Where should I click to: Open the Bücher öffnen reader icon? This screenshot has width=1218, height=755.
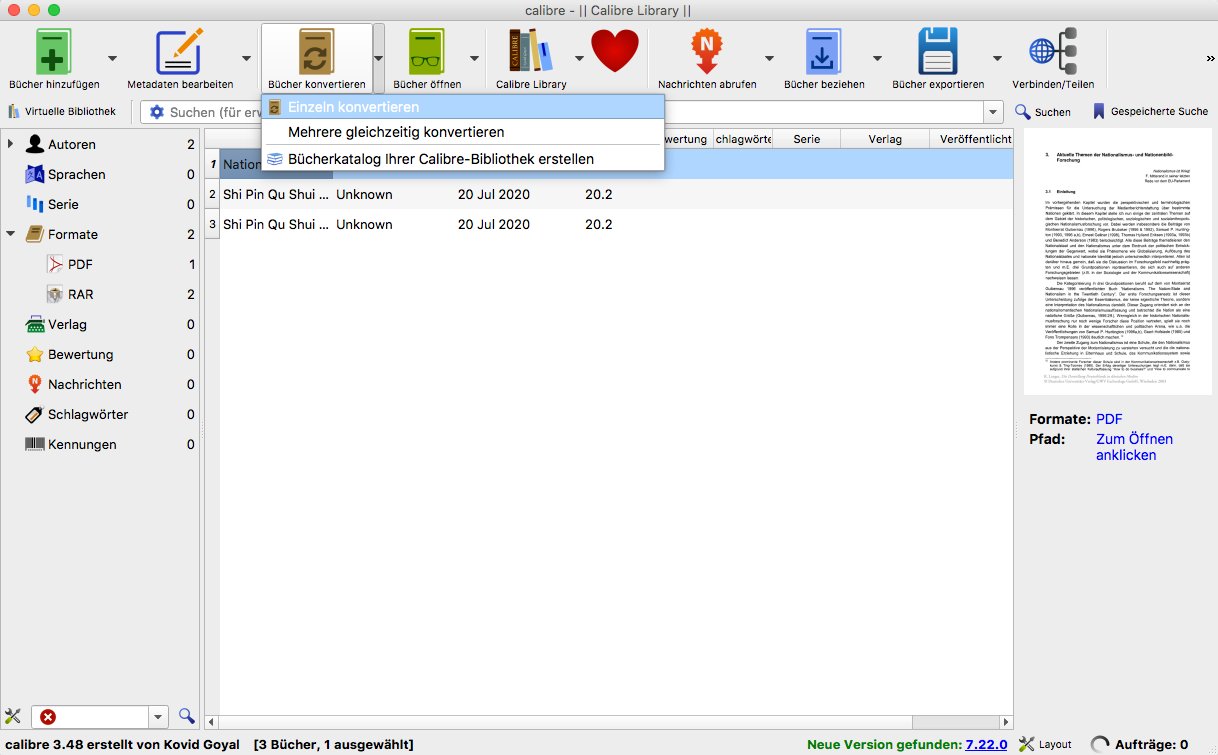pos(426,50)
